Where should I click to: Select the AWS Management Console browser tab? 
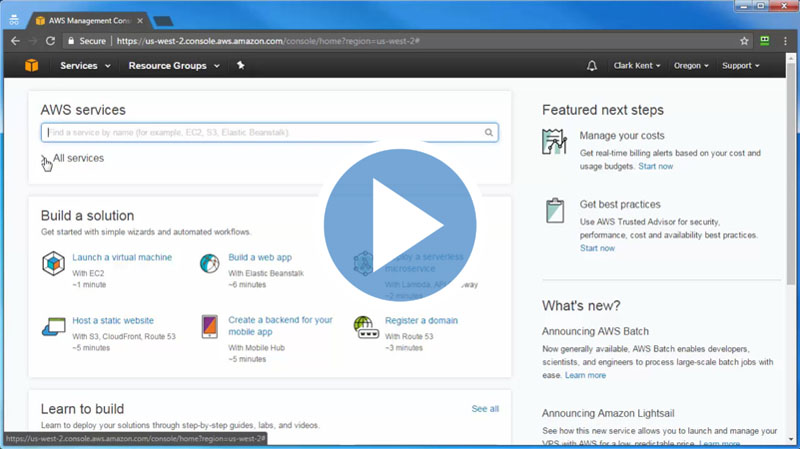(90, 20)
